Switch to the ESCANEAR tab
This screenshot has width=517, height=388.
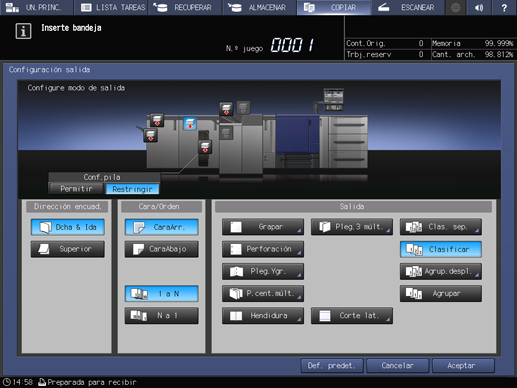pyautogui.click(x=408, y=7)
